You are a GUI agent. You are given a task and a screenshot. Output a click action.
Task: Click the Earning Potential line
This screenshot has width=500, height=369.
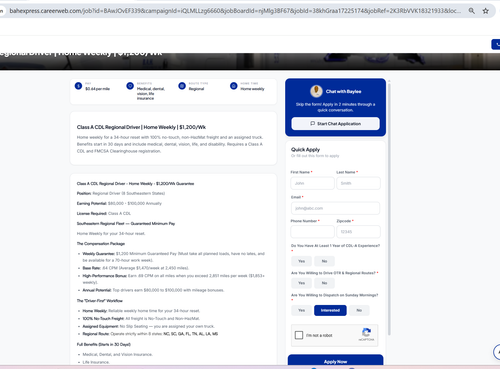pos(119,203)
